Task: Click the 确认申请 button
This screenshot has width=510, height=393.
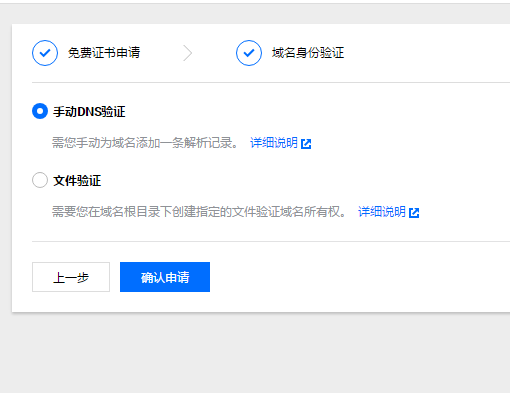Action: [165, 277]
